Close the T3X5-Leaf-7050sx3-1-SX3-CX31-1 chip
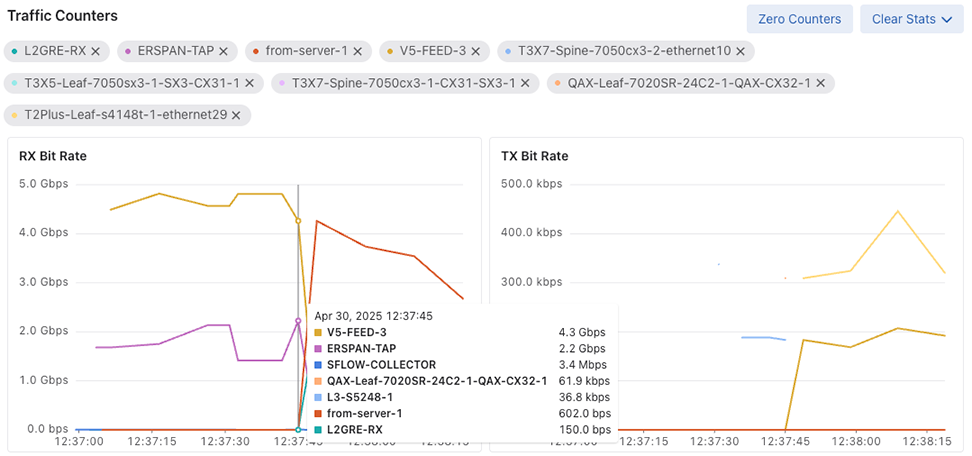972x456 pixels. click(249, 83)
